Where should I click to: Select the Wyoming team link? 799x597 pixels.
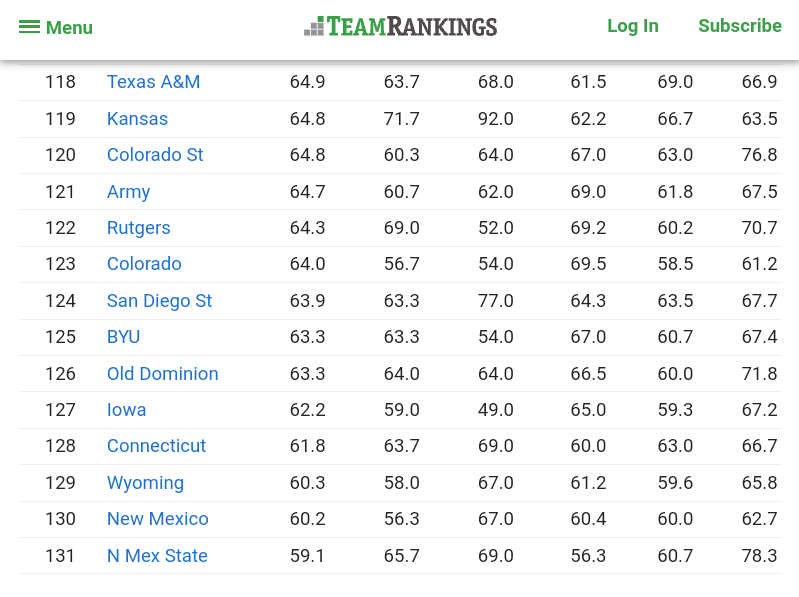[145, 483]
